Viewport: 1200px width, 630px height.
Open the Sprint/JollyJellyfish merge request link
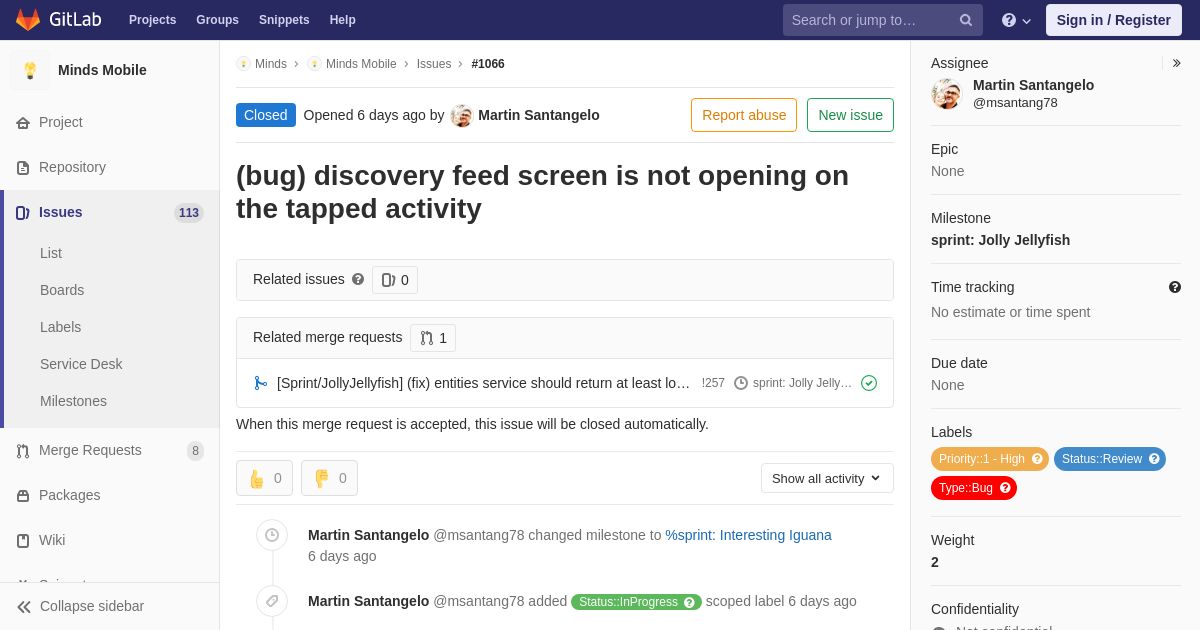483,383
